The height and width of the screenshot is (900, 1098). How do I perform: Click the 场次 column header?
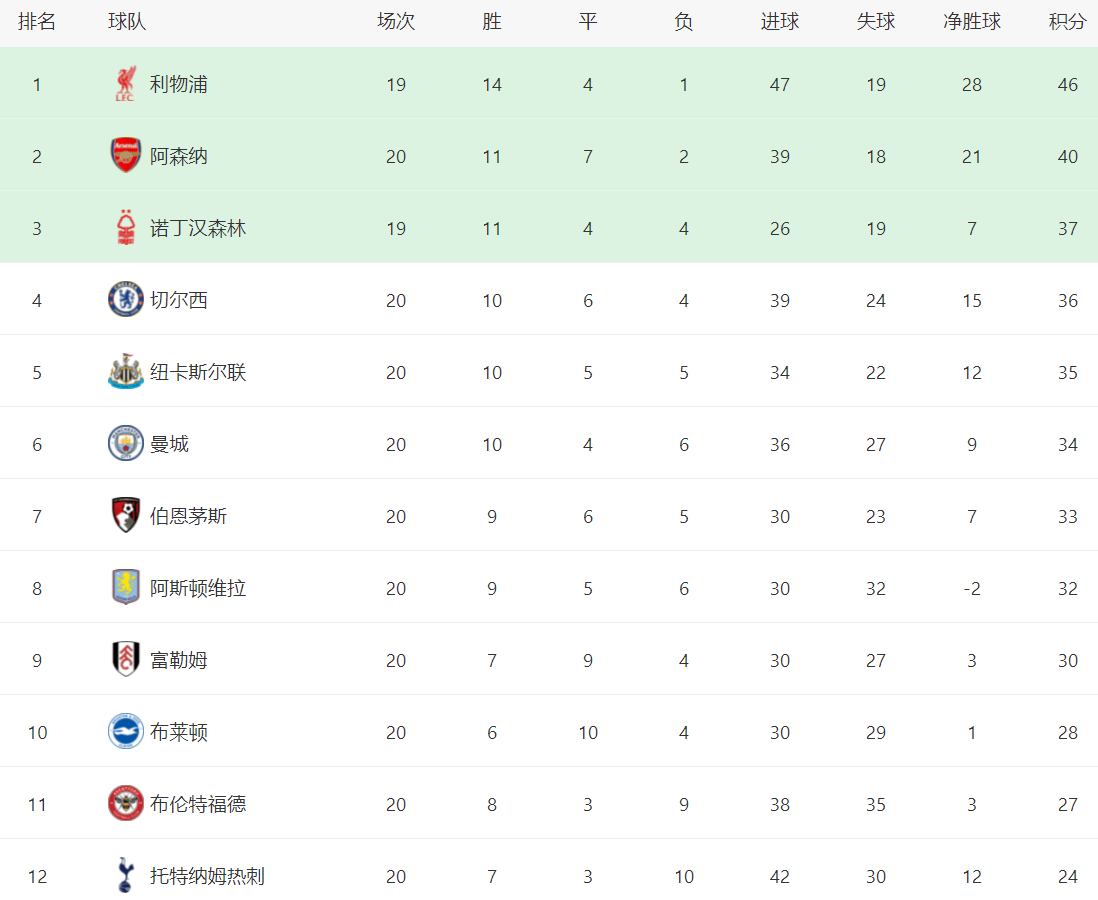(396, 22)
